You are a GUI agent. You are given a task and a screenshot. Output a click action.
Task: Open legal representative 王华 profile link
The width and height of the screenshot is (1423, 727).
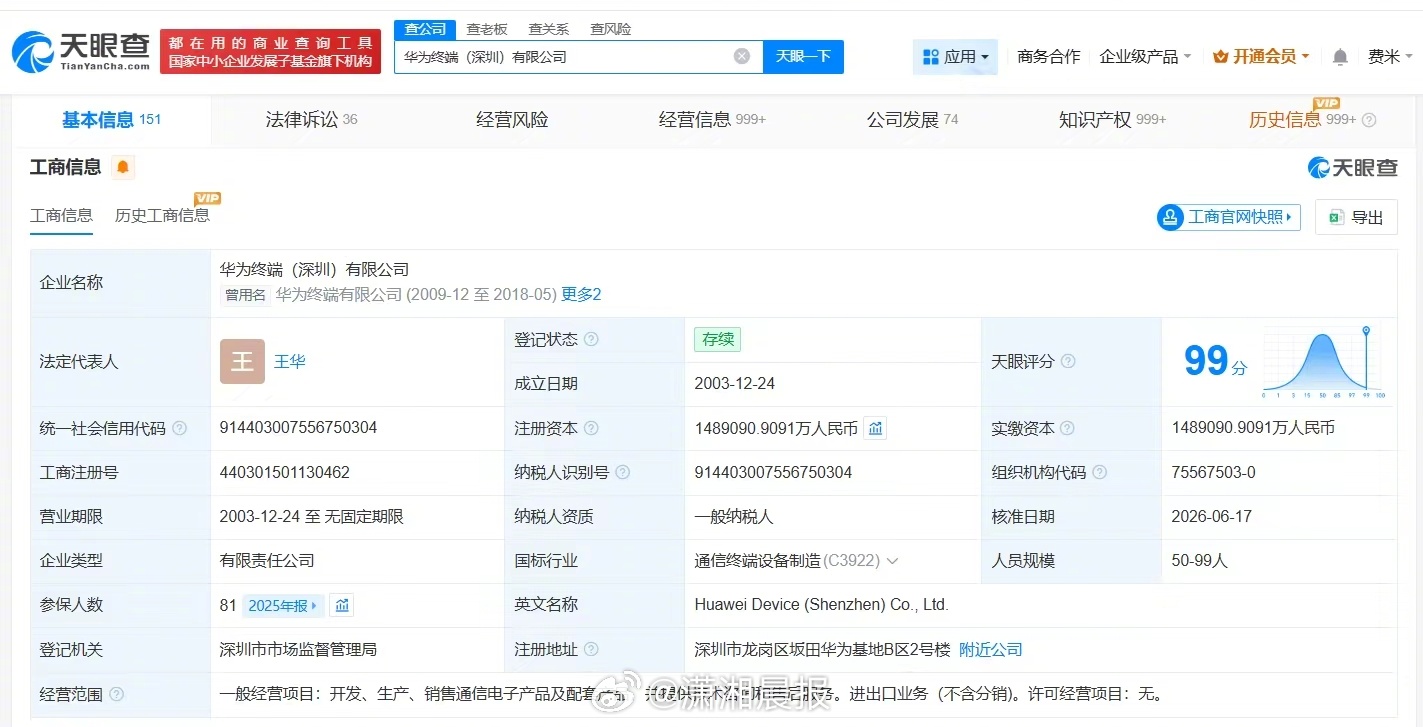point(290,361)
